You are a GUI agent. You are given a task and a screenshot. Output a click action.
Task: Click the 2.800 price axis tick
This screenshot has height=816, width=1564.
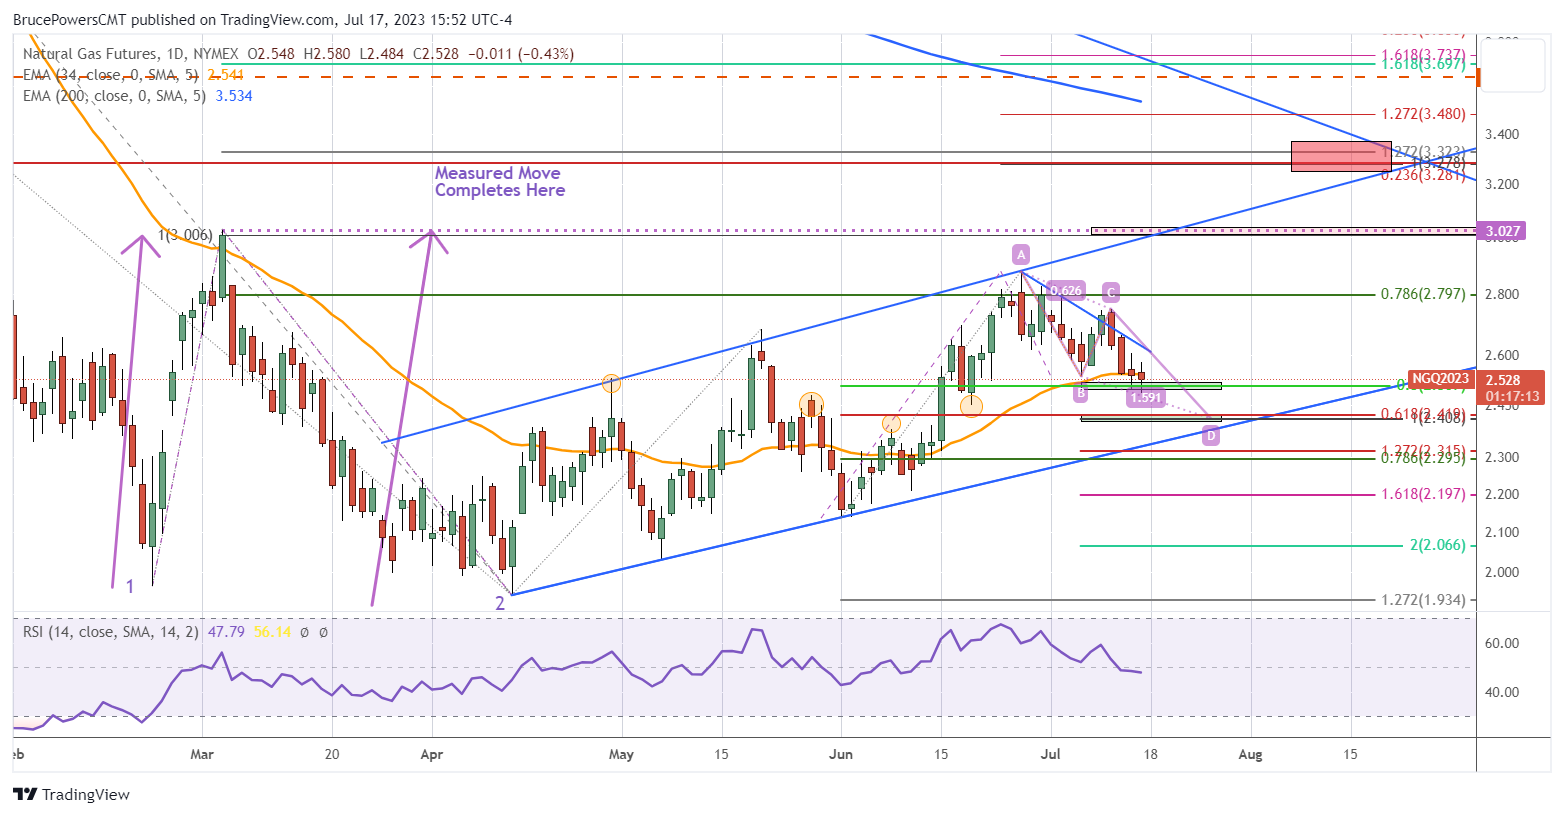pos(1502,294)
